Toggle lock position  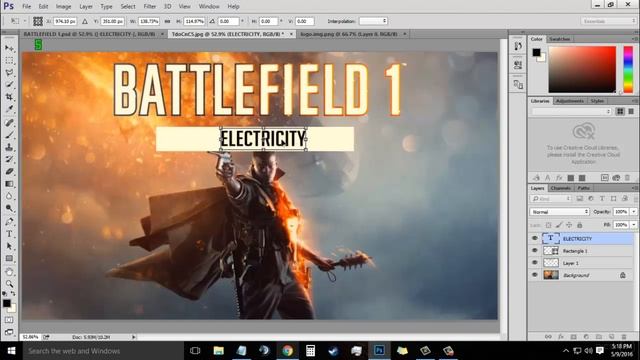click(569, 225)
